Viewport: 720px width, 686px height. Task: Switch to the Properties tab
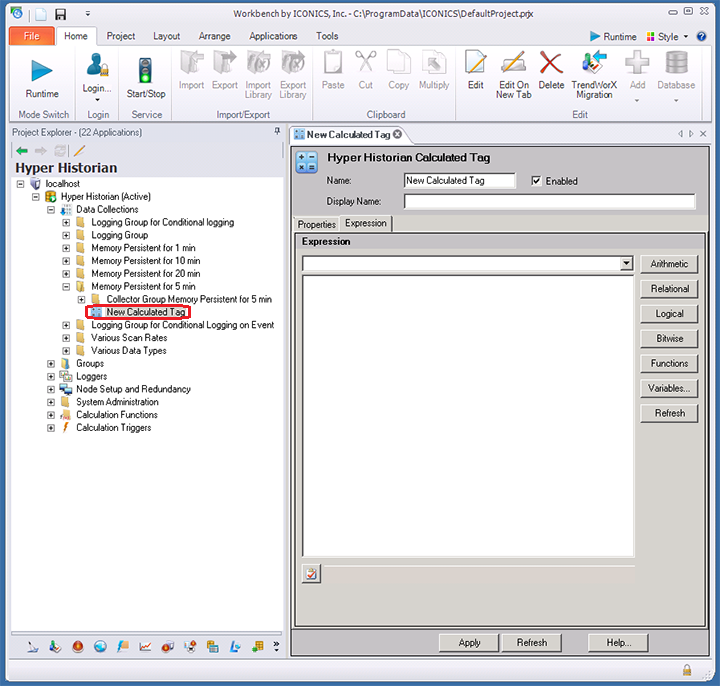316,224
